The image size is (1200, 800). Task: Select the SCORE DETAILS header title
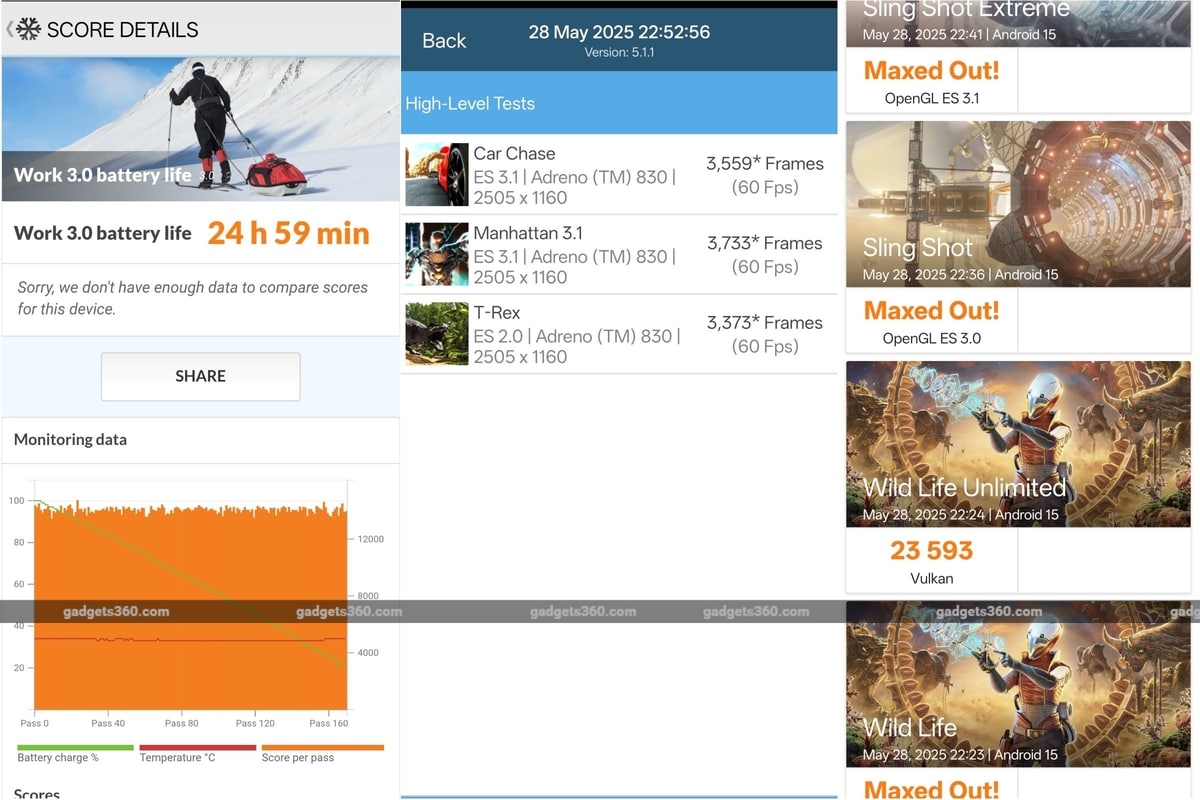pos(123,29)
